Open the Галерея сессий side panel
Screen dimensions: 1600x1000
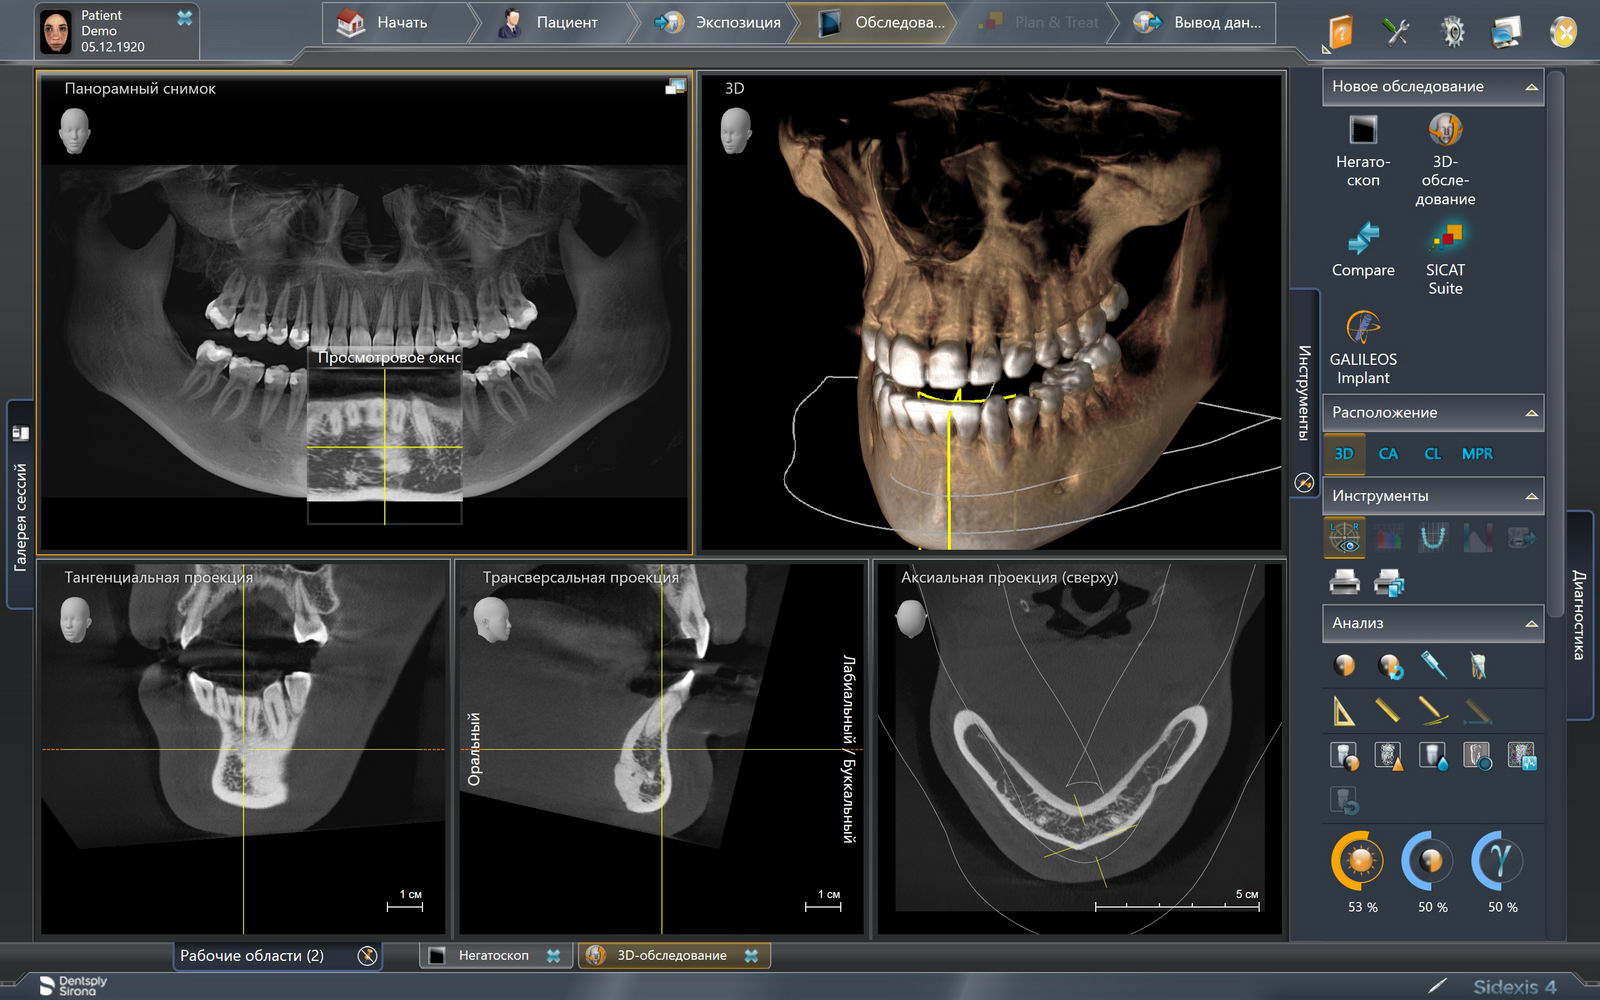point(20,505)
